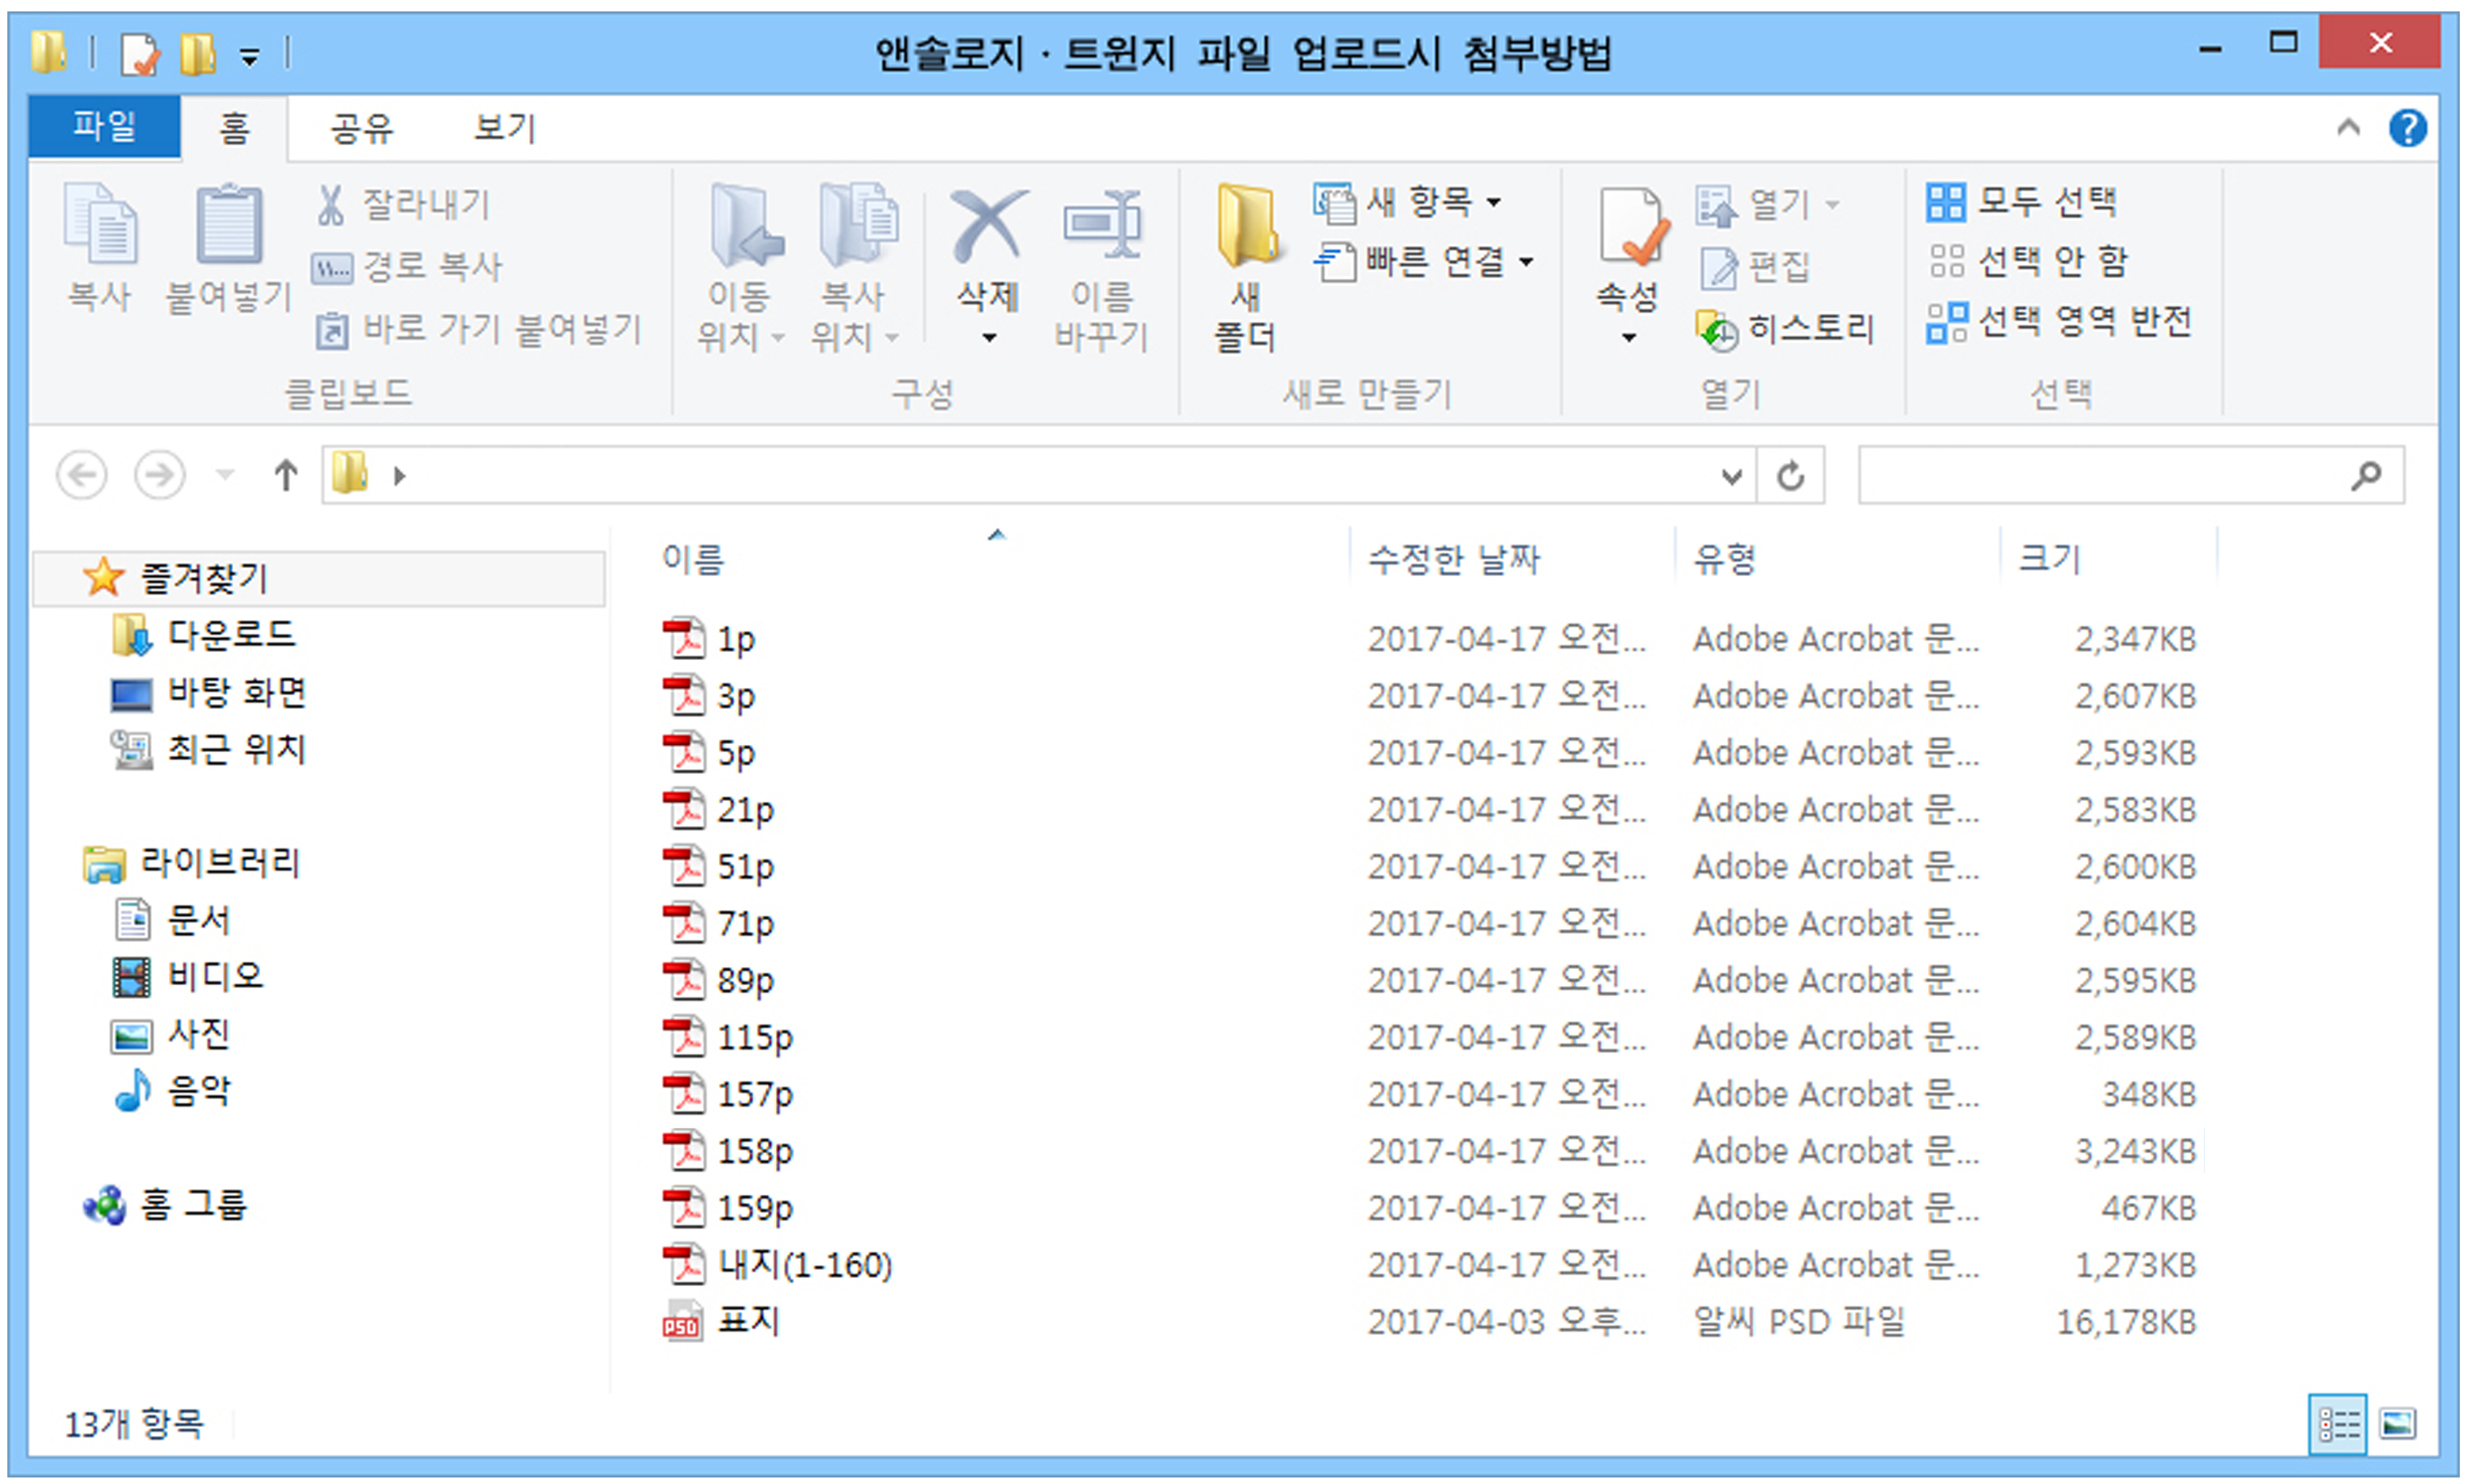Click the Cut (잘라내기) scissors icon
Image resolution: width=2472 pixels, height=1484 pixels.
(331, 204)
